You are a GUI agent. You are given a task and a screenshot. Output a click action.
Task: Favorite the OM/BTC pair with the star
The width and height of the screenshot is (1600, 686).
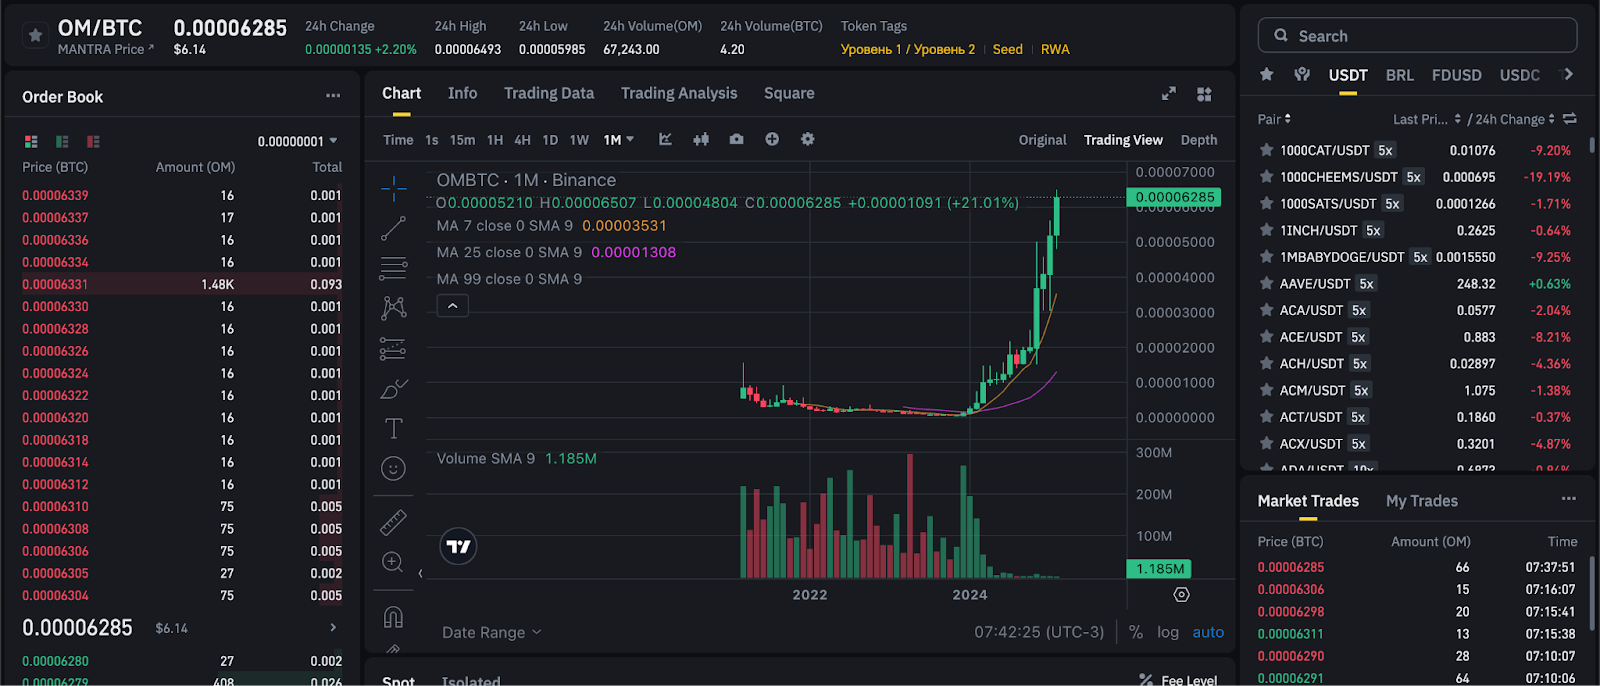[x=35, y=36]
